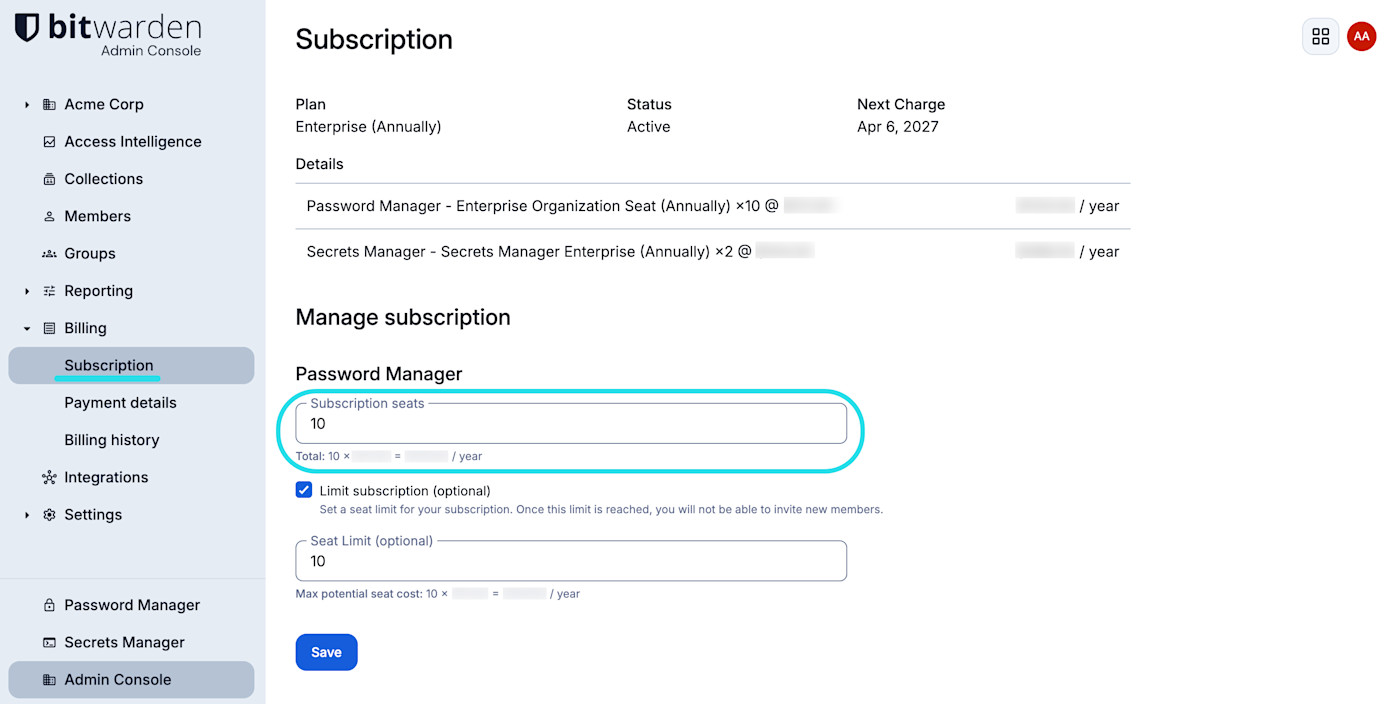Click the Save button
The image size is (1400, 704).
(326, 651)
